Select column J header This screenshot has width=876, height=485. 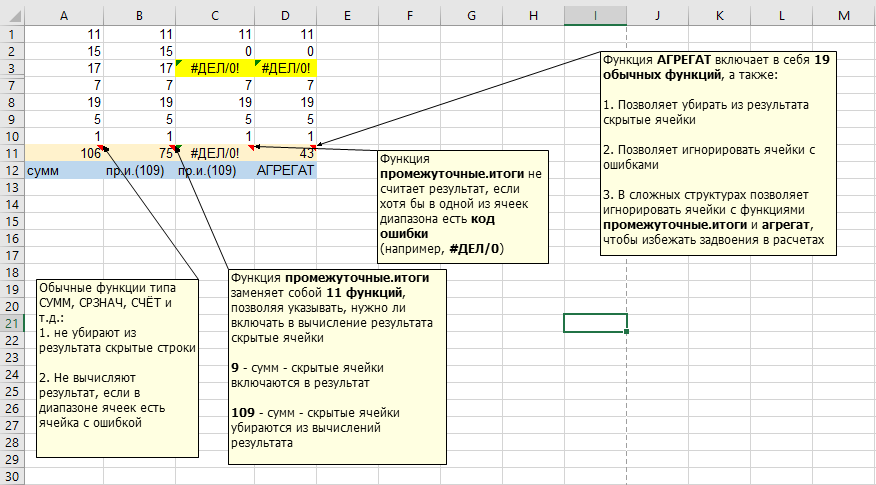point(658,16)
